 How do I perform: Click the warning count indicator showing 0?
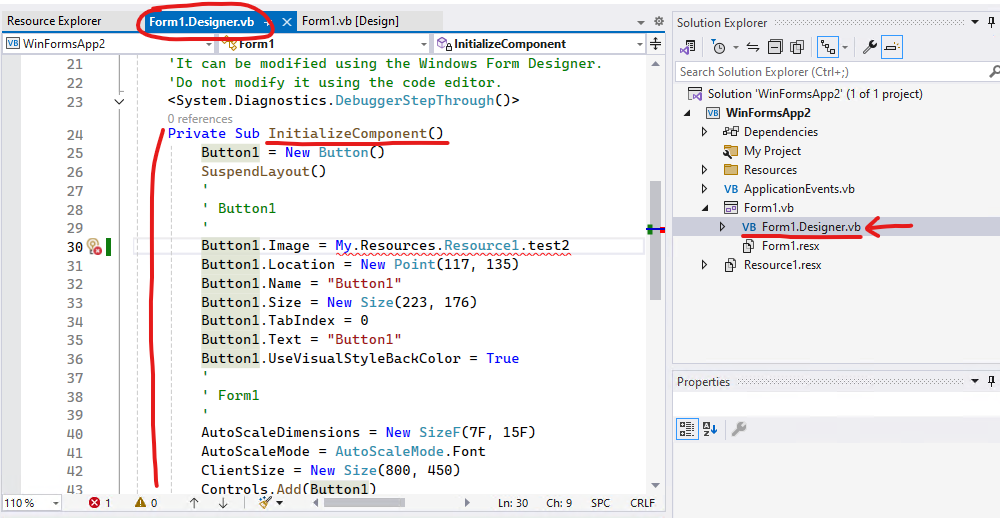click(145, 503)
